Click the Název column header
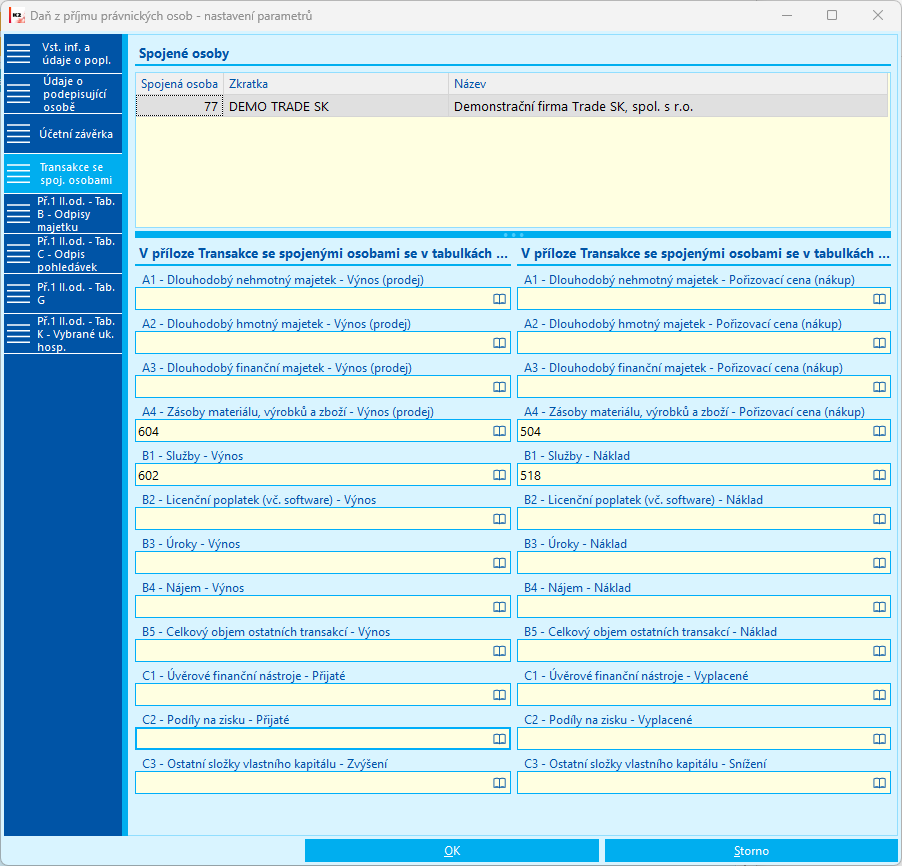Screen dimensions: 902x866 [668, 84]
